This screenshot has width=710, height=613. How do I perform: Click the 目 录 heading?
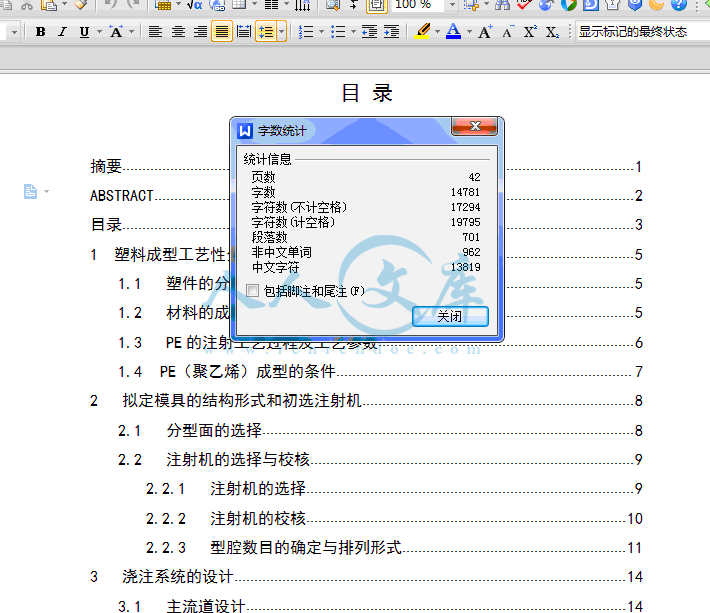(x=367, y=93)
